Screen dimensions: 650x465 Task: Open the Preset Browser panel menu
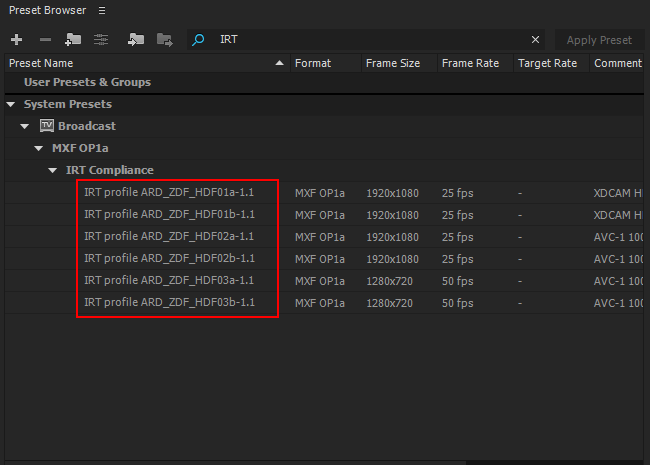[101, 10]
